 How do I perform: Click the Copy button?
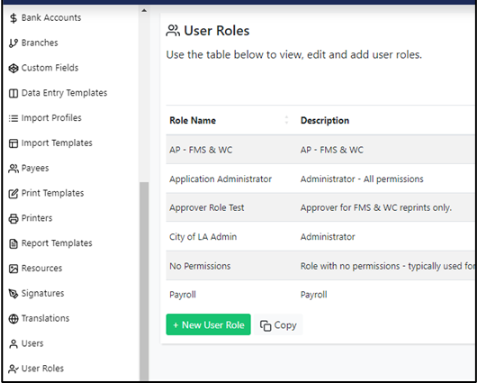[278, 325]
